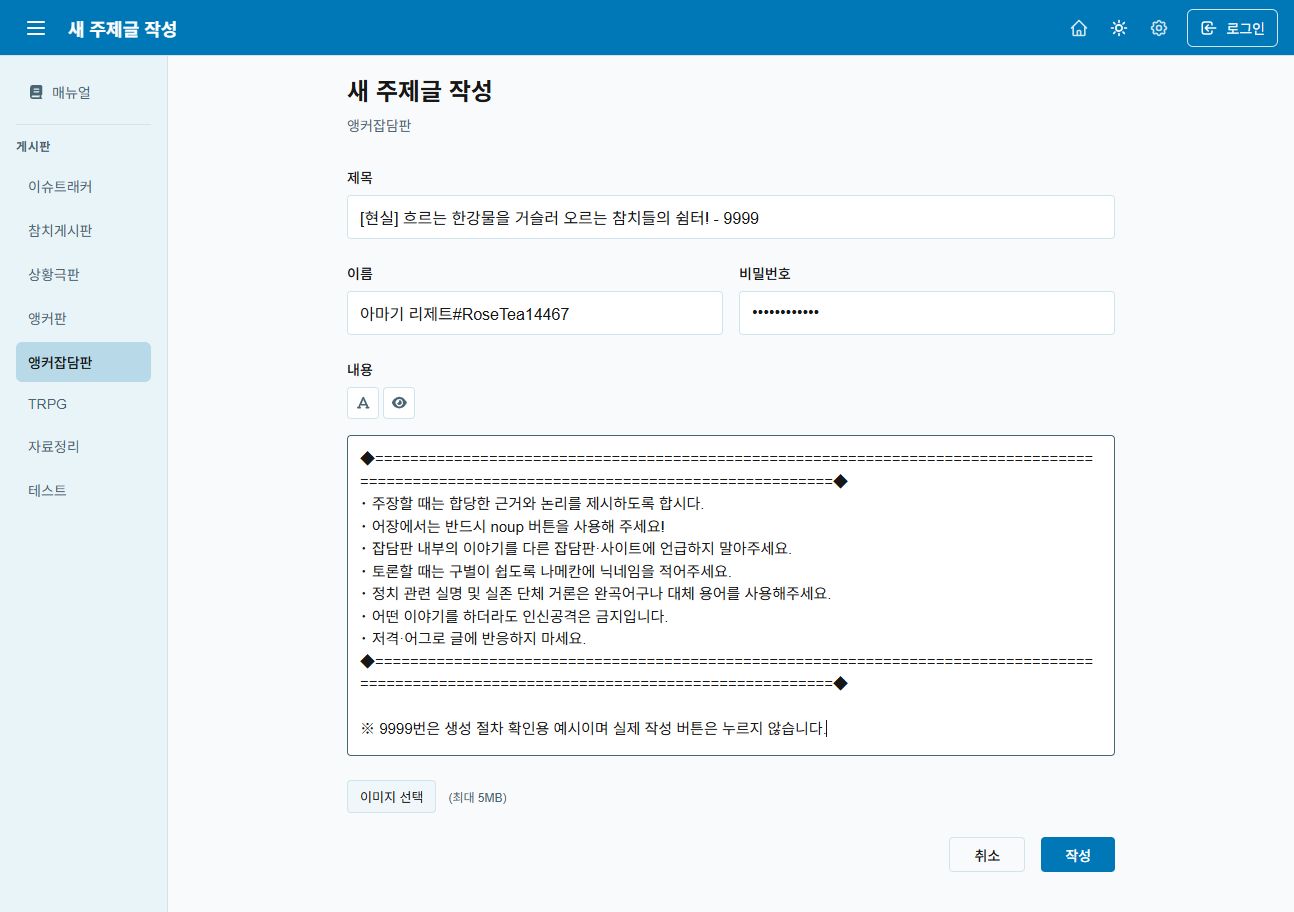This screenshot has width=1294, height=912.
Task: Select 이슈트래커 board in sidebar
Action: [x=83, y=187]
